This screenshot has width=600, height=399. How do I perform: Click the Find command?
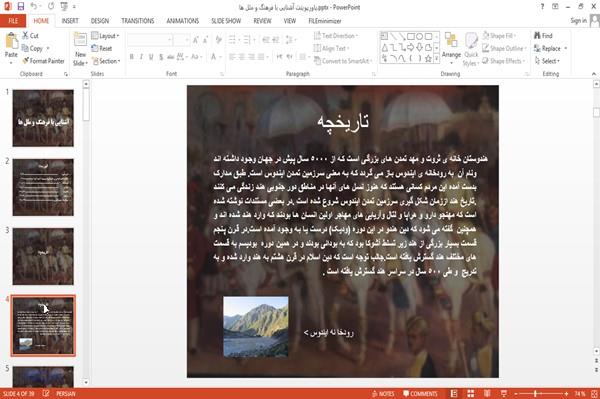[543, 36]
